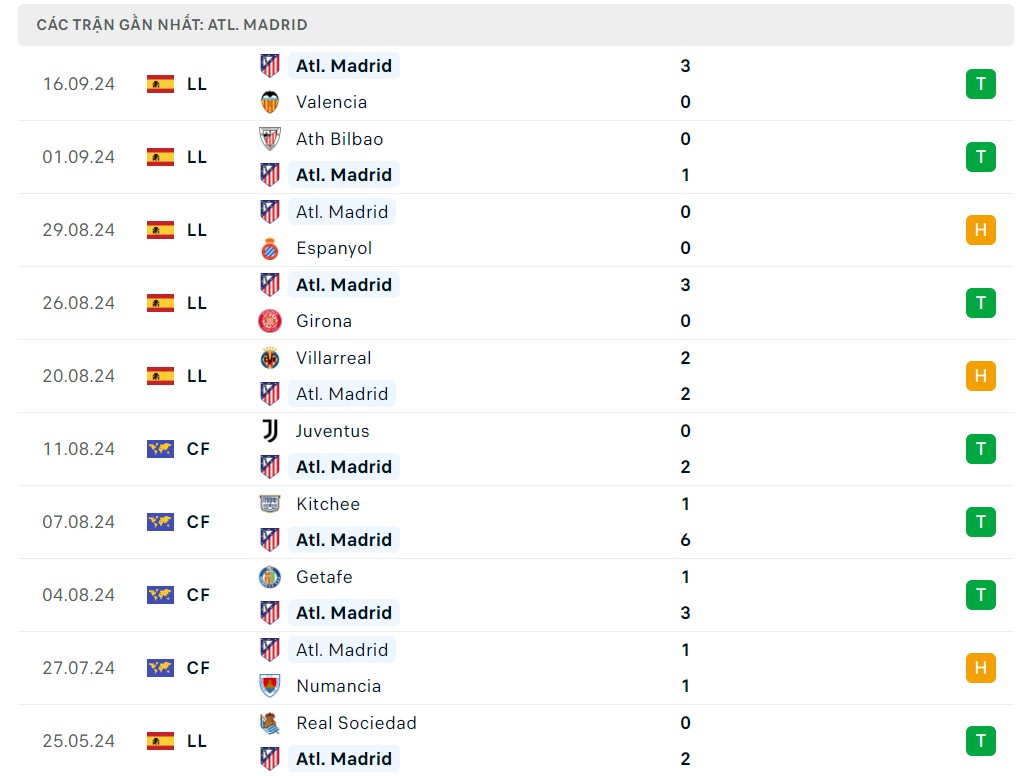The height and width of the screenshot is (776, 1027).
Task: Select the Numancia team badge
Action: pos(269,686)
